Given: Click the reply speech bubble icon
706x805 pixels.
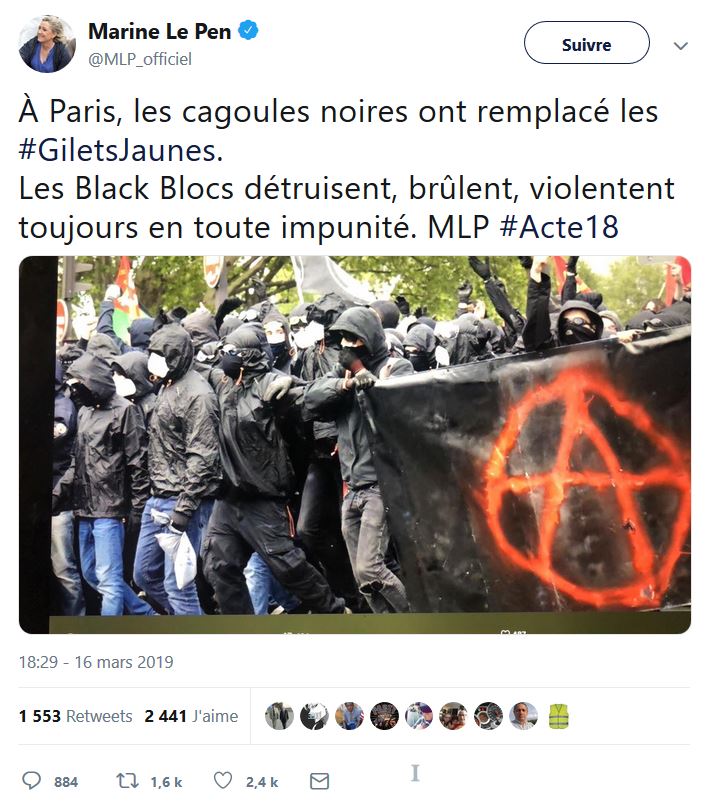Looking at the screenshot, I should (31, 781).
